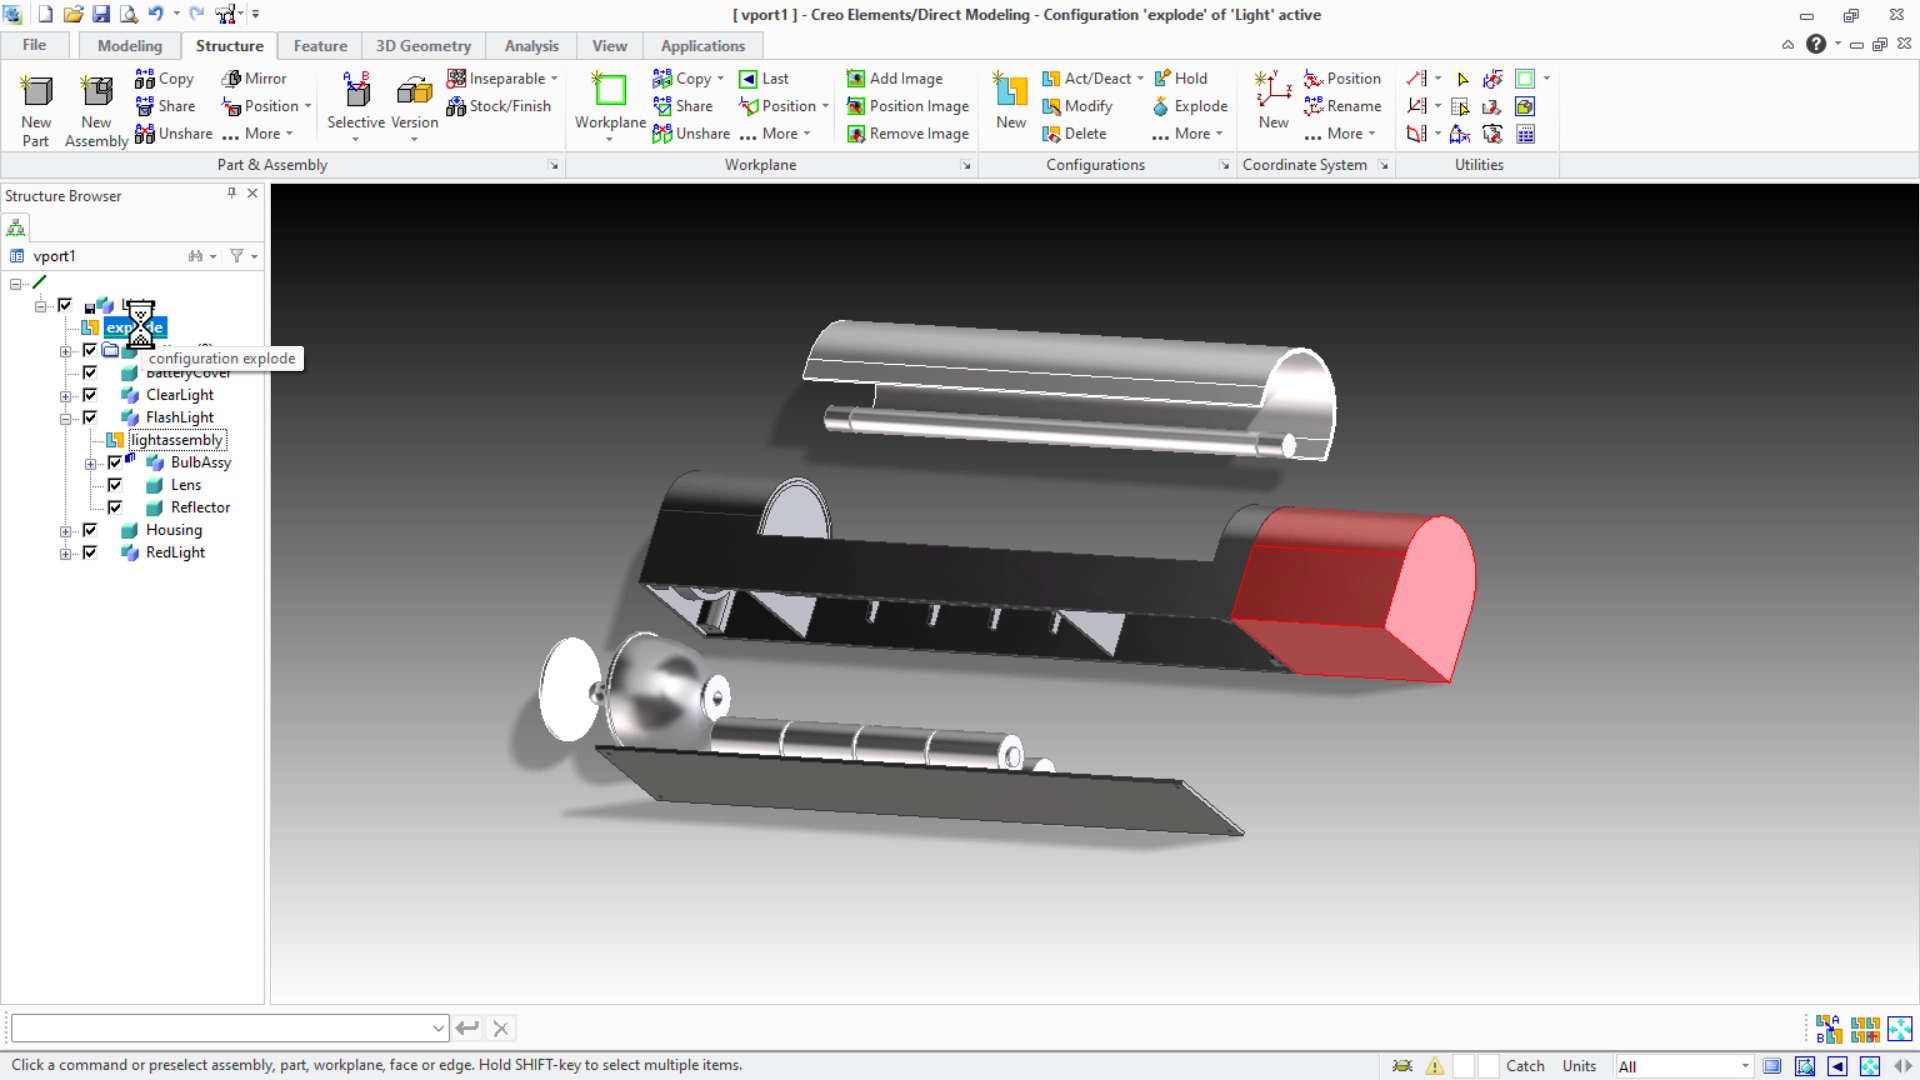Click Delete in Configurations group

pos(1074,134)
